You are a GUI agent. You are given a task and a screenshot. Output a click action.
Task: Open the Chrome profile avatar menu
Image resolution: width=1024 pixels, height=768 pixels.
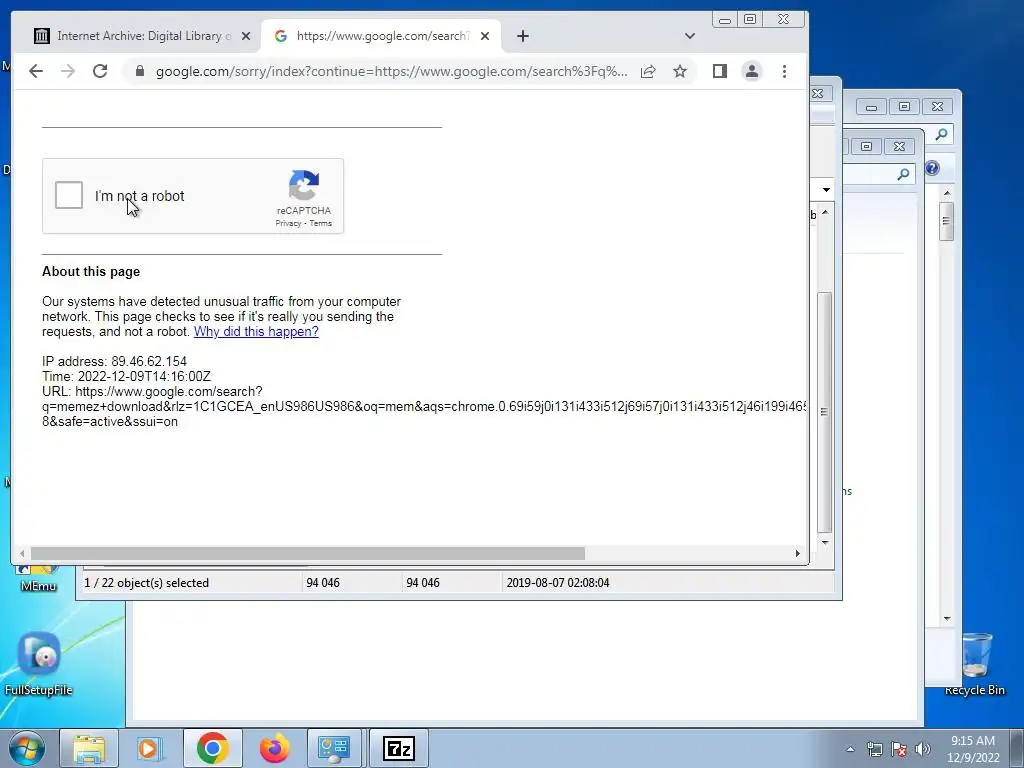[752, 71]
